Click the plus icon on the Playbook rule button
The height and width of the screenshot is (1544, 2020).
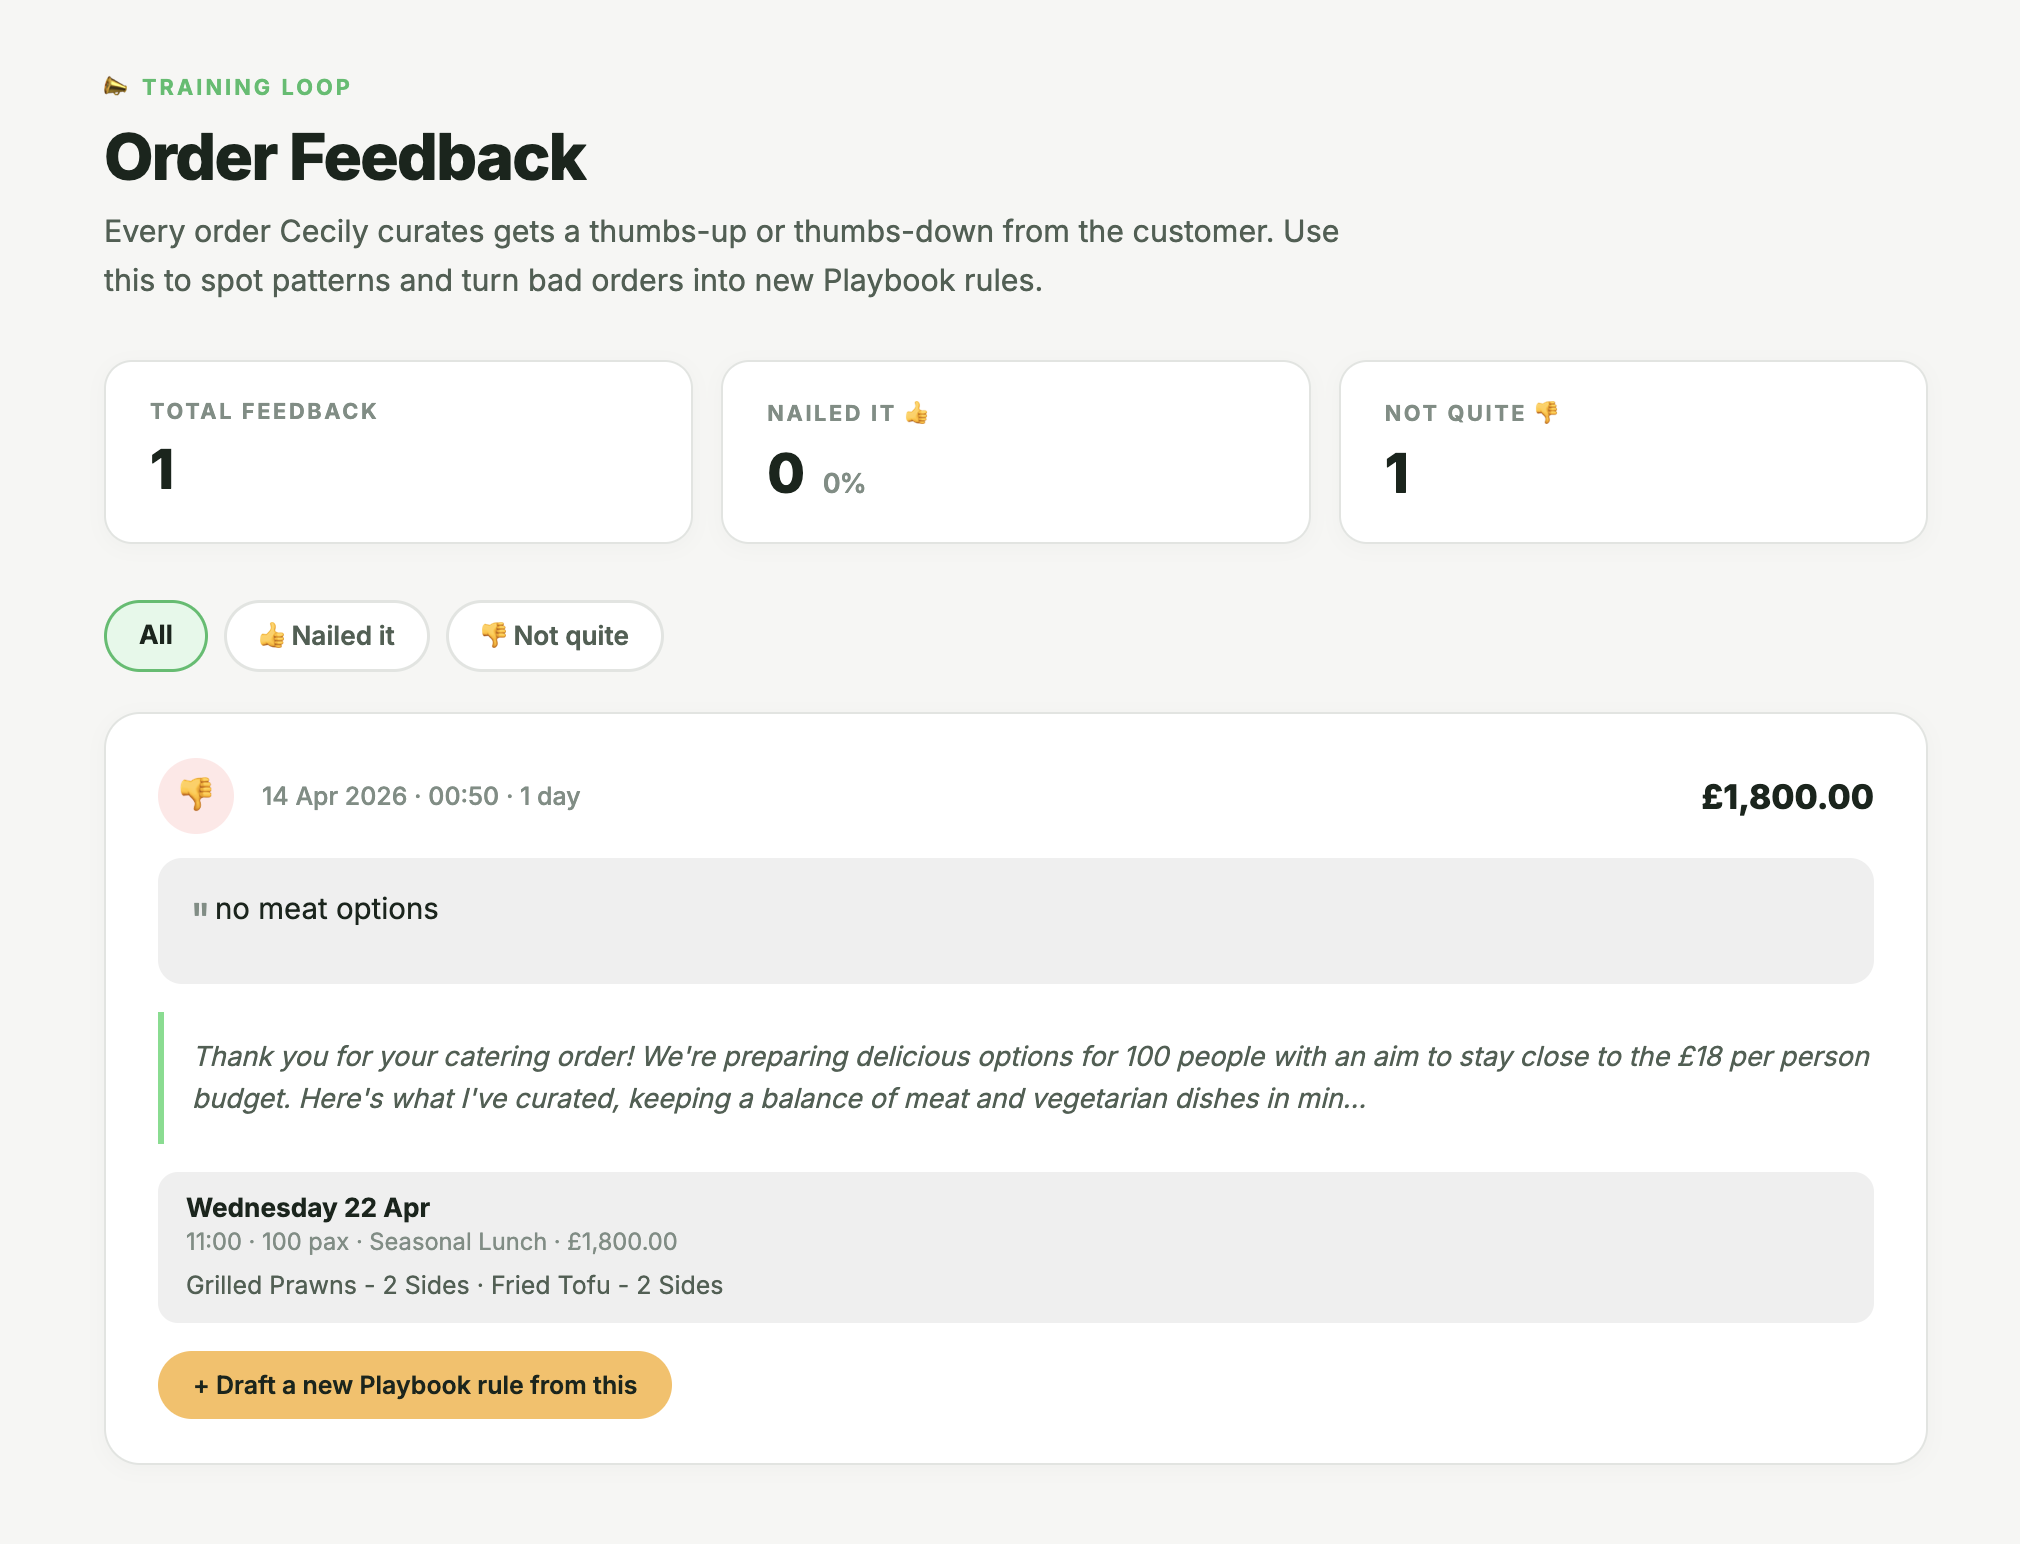[x=203, y=1385]
